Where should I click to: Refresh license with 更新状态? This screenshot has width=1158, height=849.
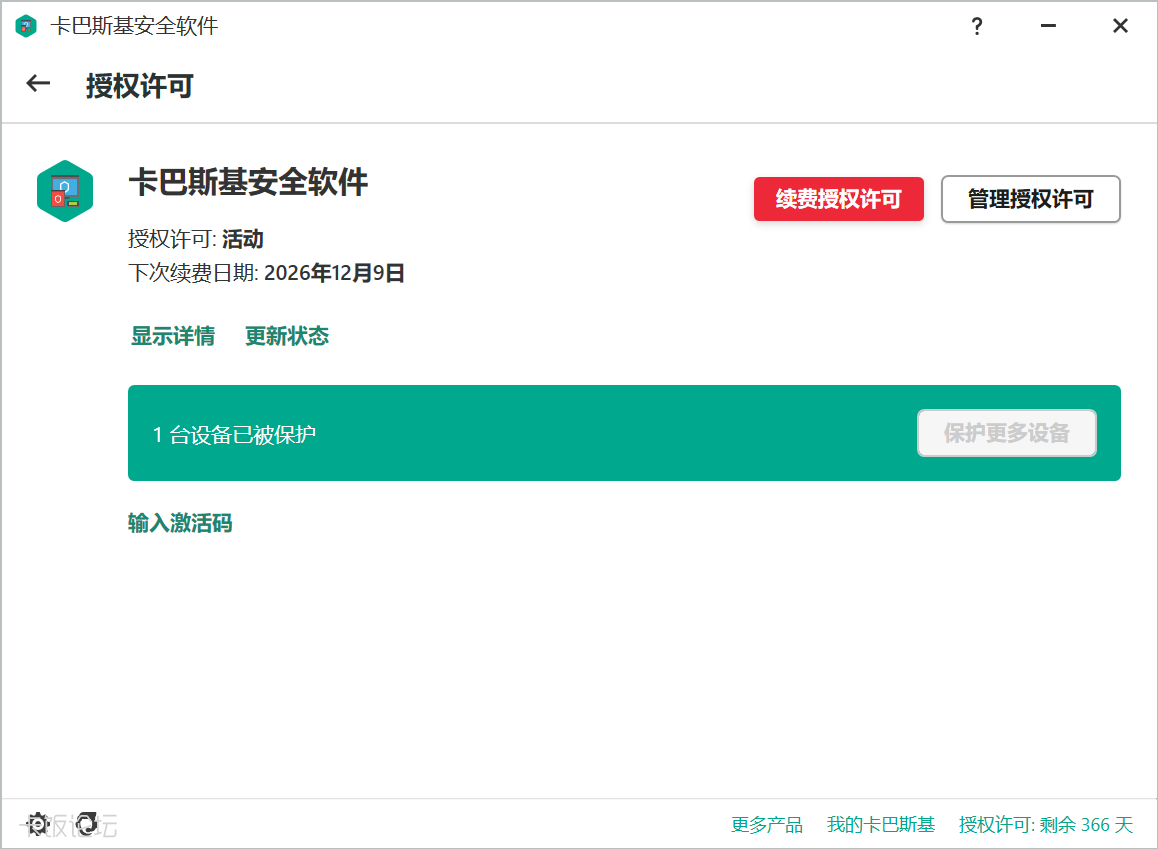click(x=287, y=336)
